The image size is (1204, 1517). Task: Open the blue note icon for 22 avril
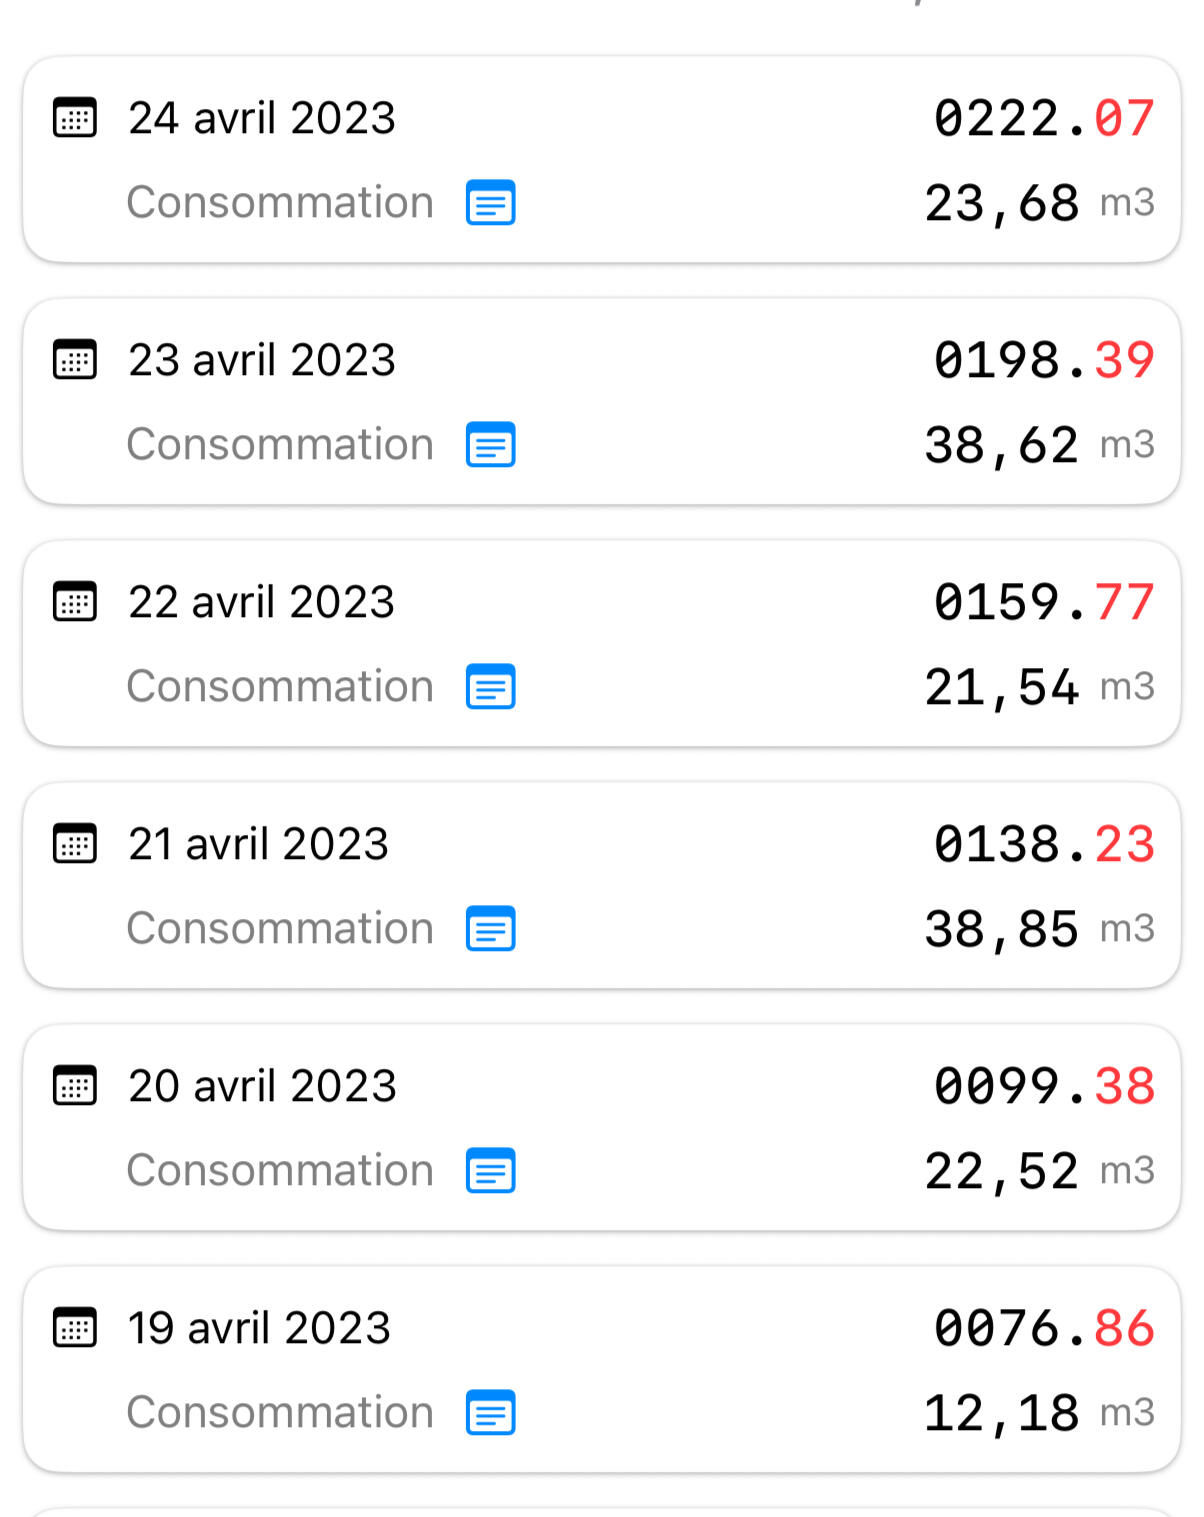pyautogui.click(x=491, y=687)
